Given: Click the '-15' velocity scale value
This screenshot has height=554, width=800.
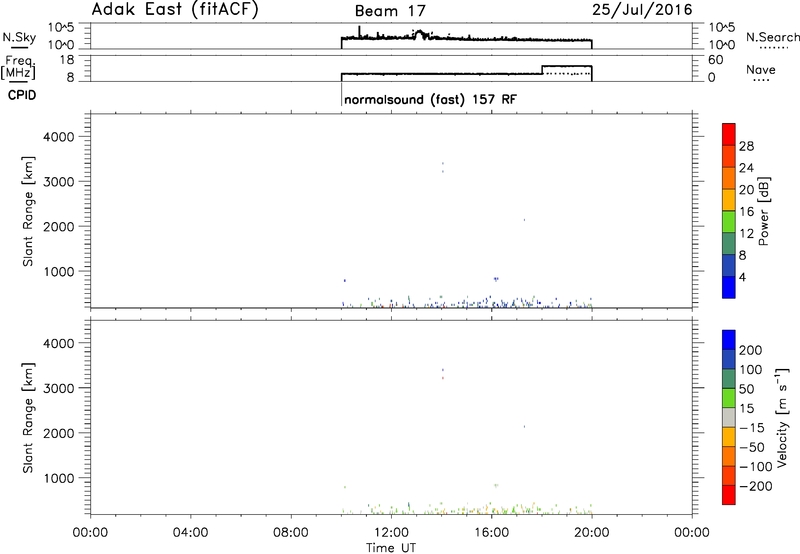Looking at the screenshot, I should point(751,427).
